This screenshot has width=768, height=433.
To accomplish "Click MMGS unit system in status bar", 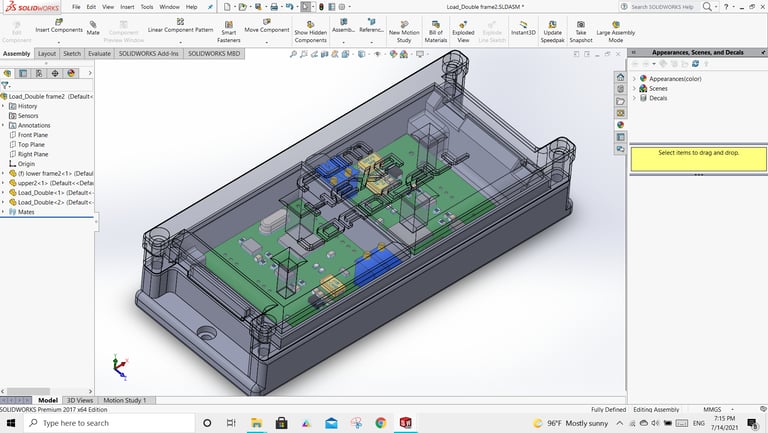I will [x=712, y=409].
